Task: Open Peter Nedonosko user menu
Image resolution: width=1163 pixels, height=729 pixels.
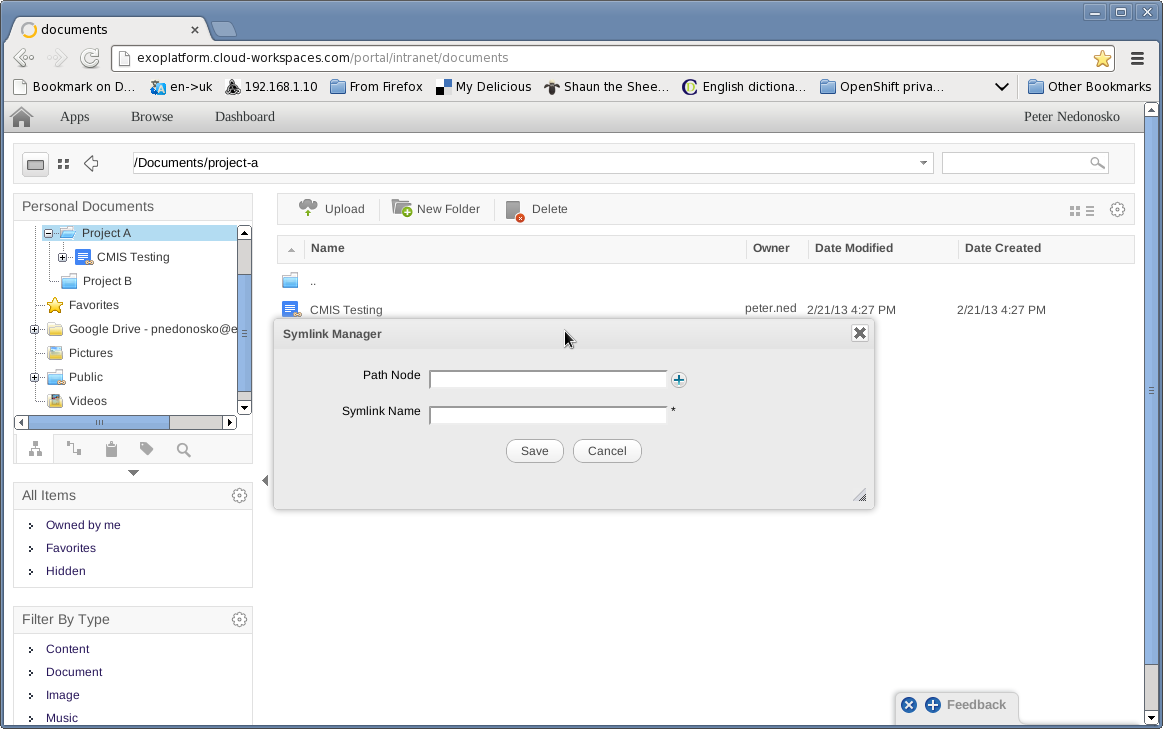Action: click(1072, 117)
